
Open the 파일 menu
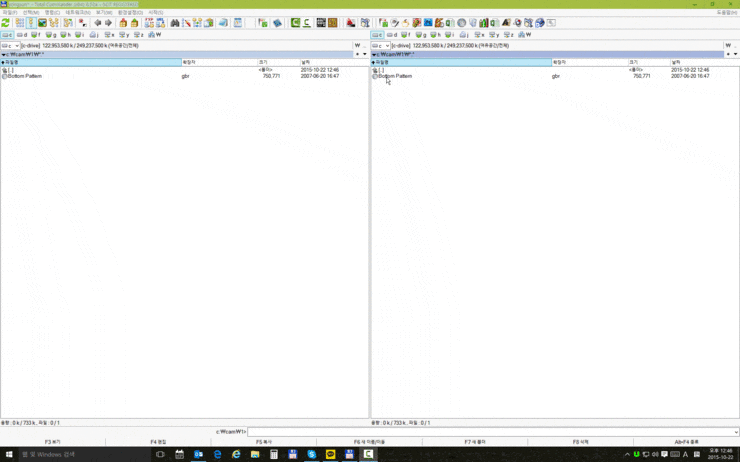click(9, 12)
